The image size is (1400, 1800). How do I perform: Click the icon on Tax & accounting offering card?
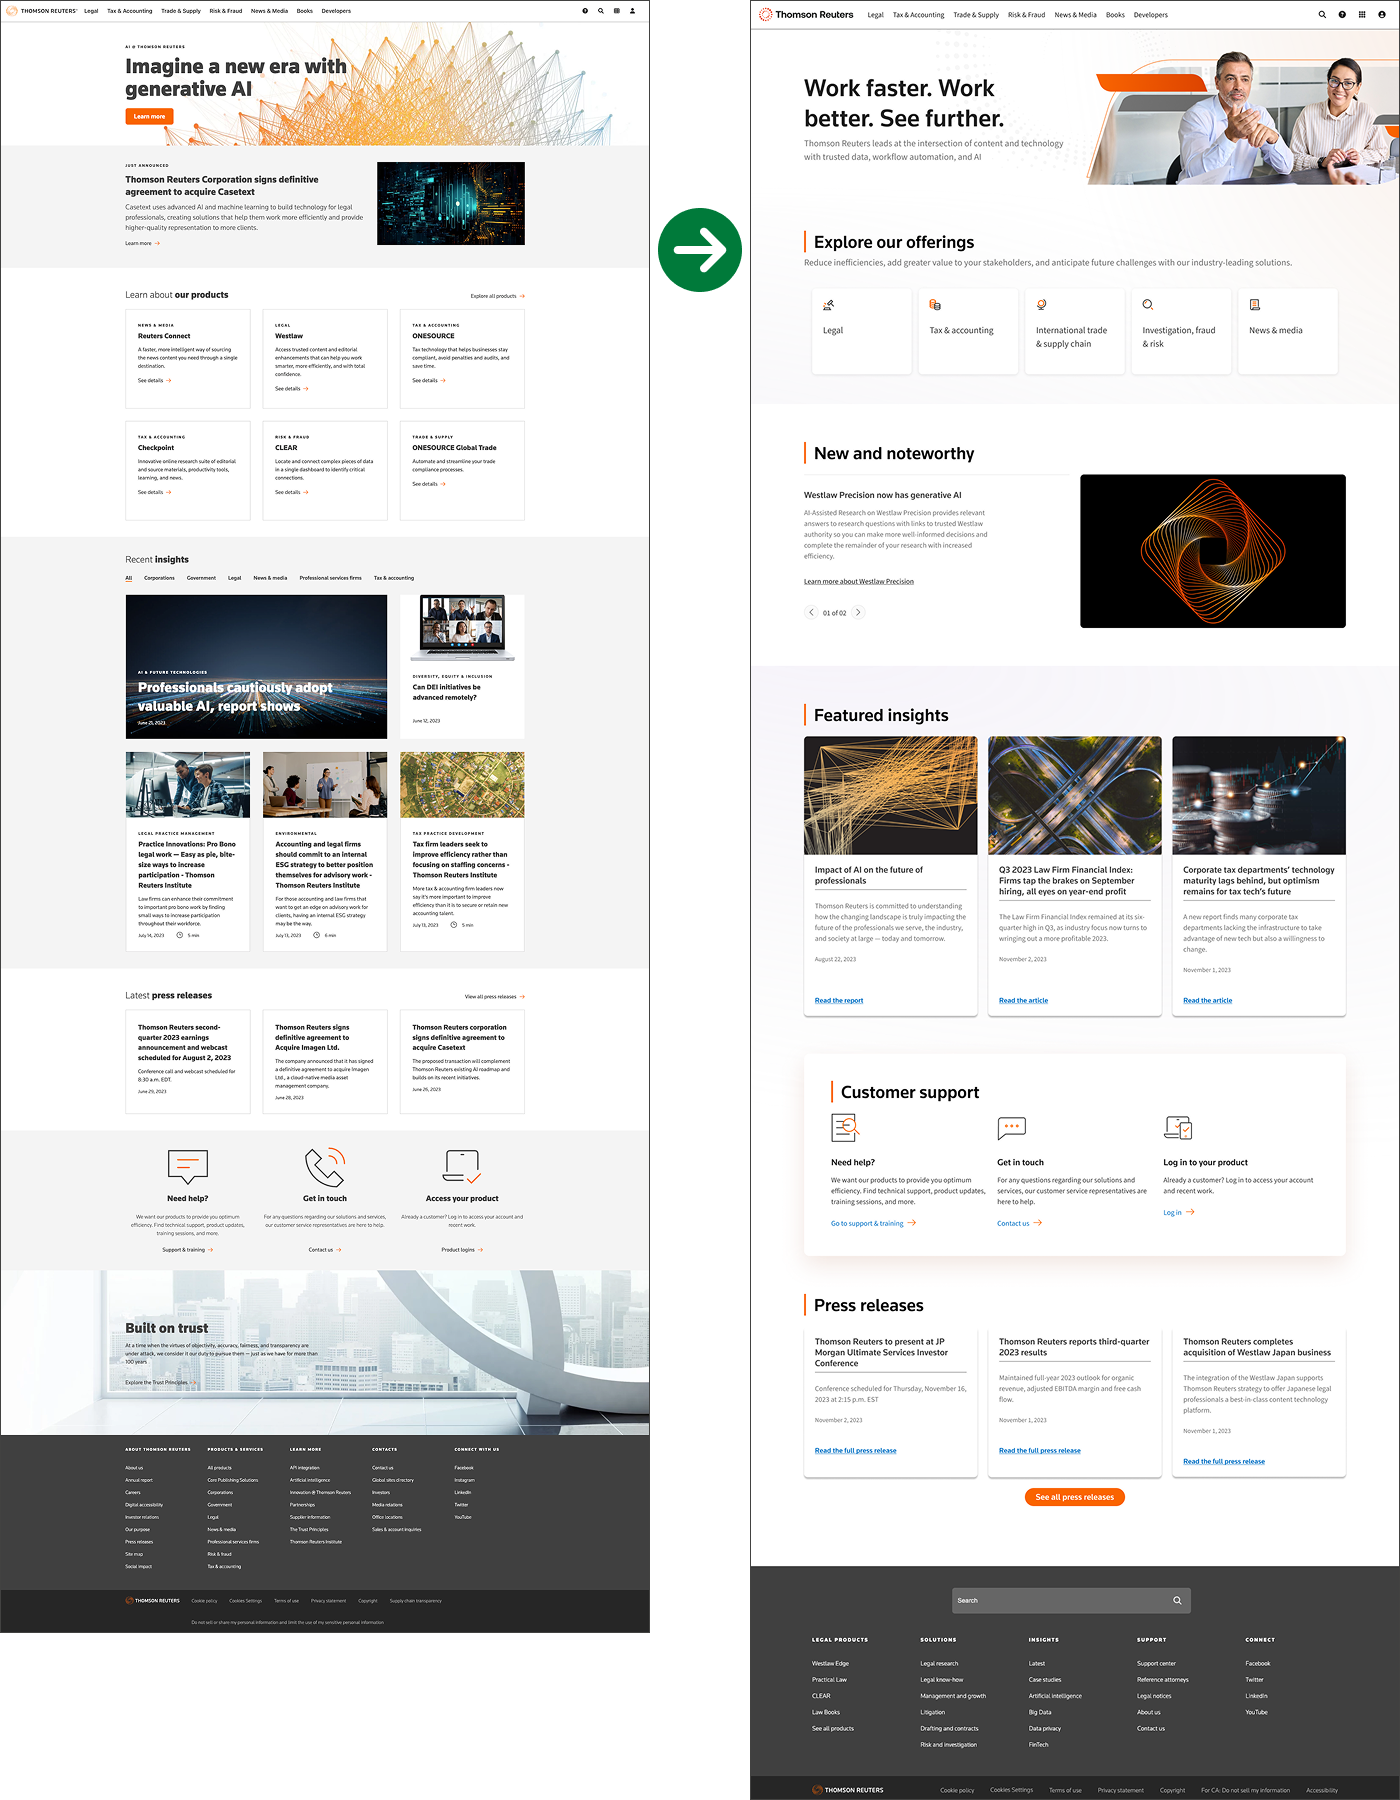click(935, 305)
